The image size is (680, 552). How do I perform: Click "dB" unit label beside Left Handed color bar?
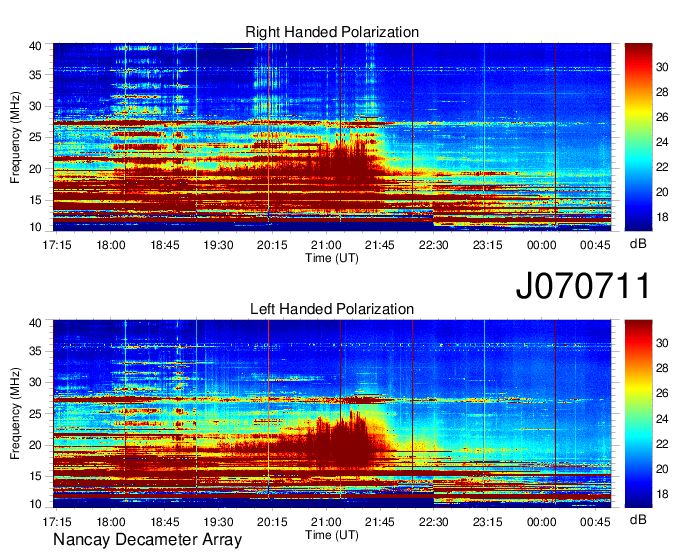click(x=638, y=519)
